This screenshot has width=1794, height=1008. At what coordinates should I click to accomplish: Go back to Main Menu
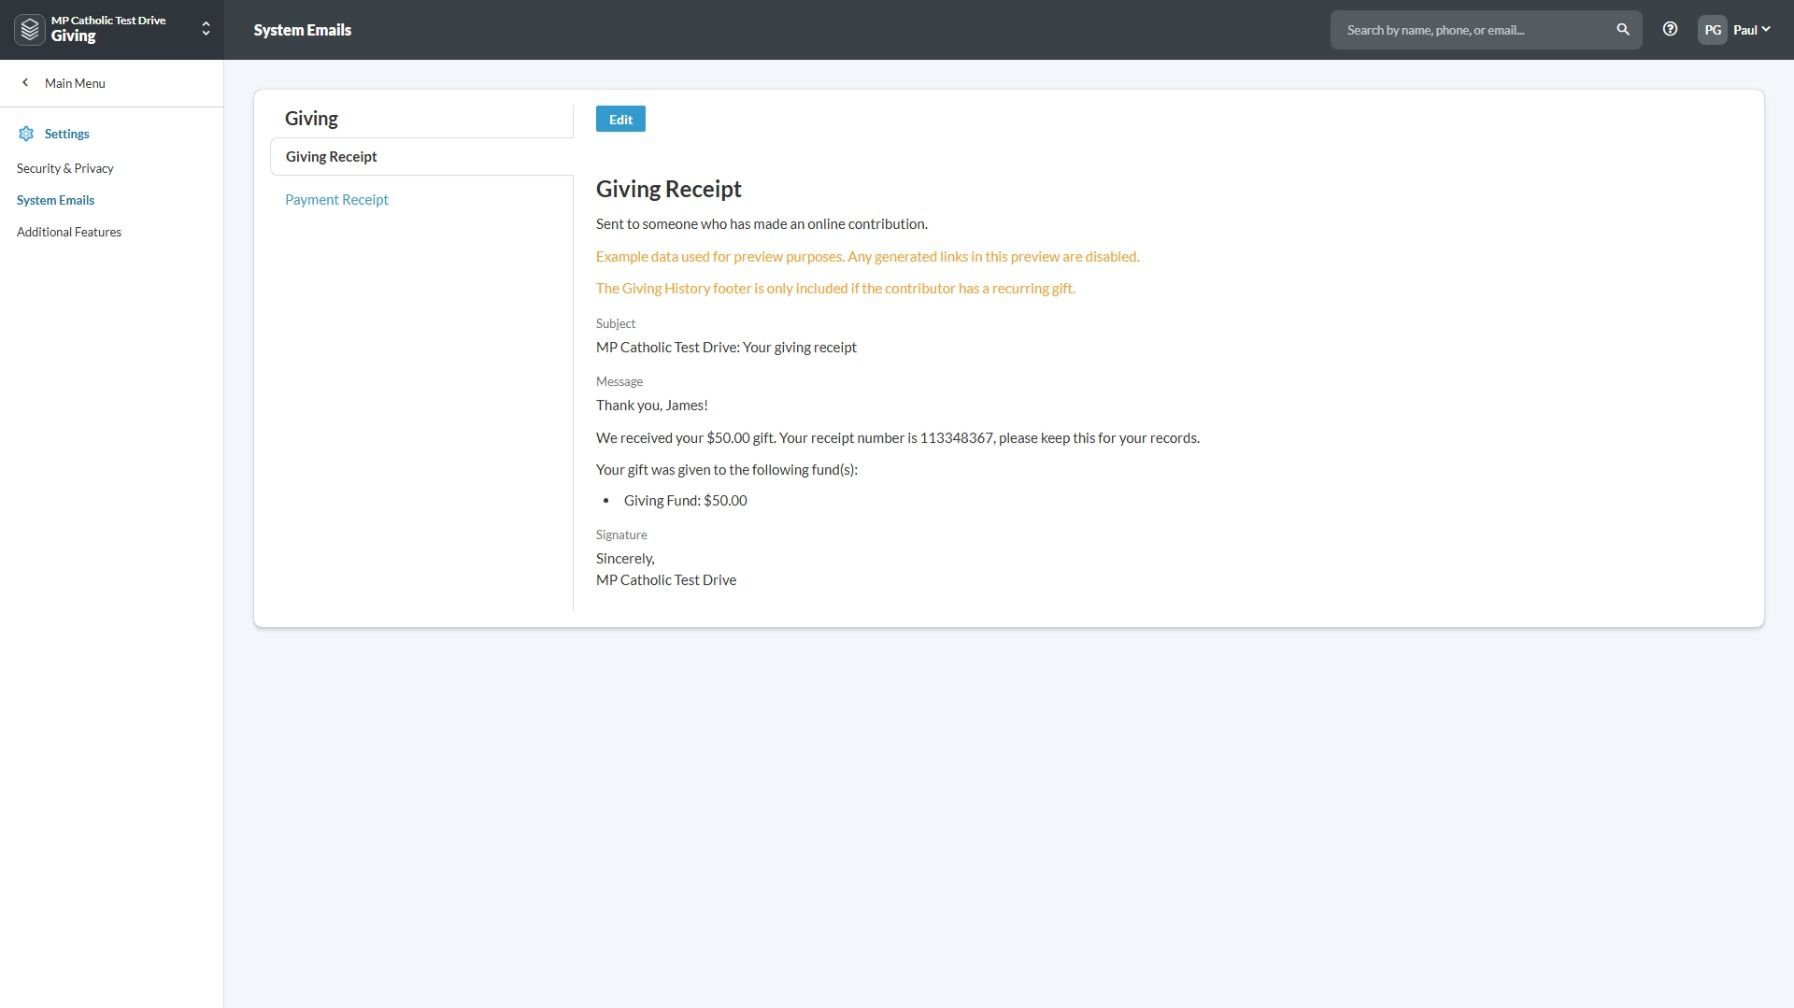74,83
